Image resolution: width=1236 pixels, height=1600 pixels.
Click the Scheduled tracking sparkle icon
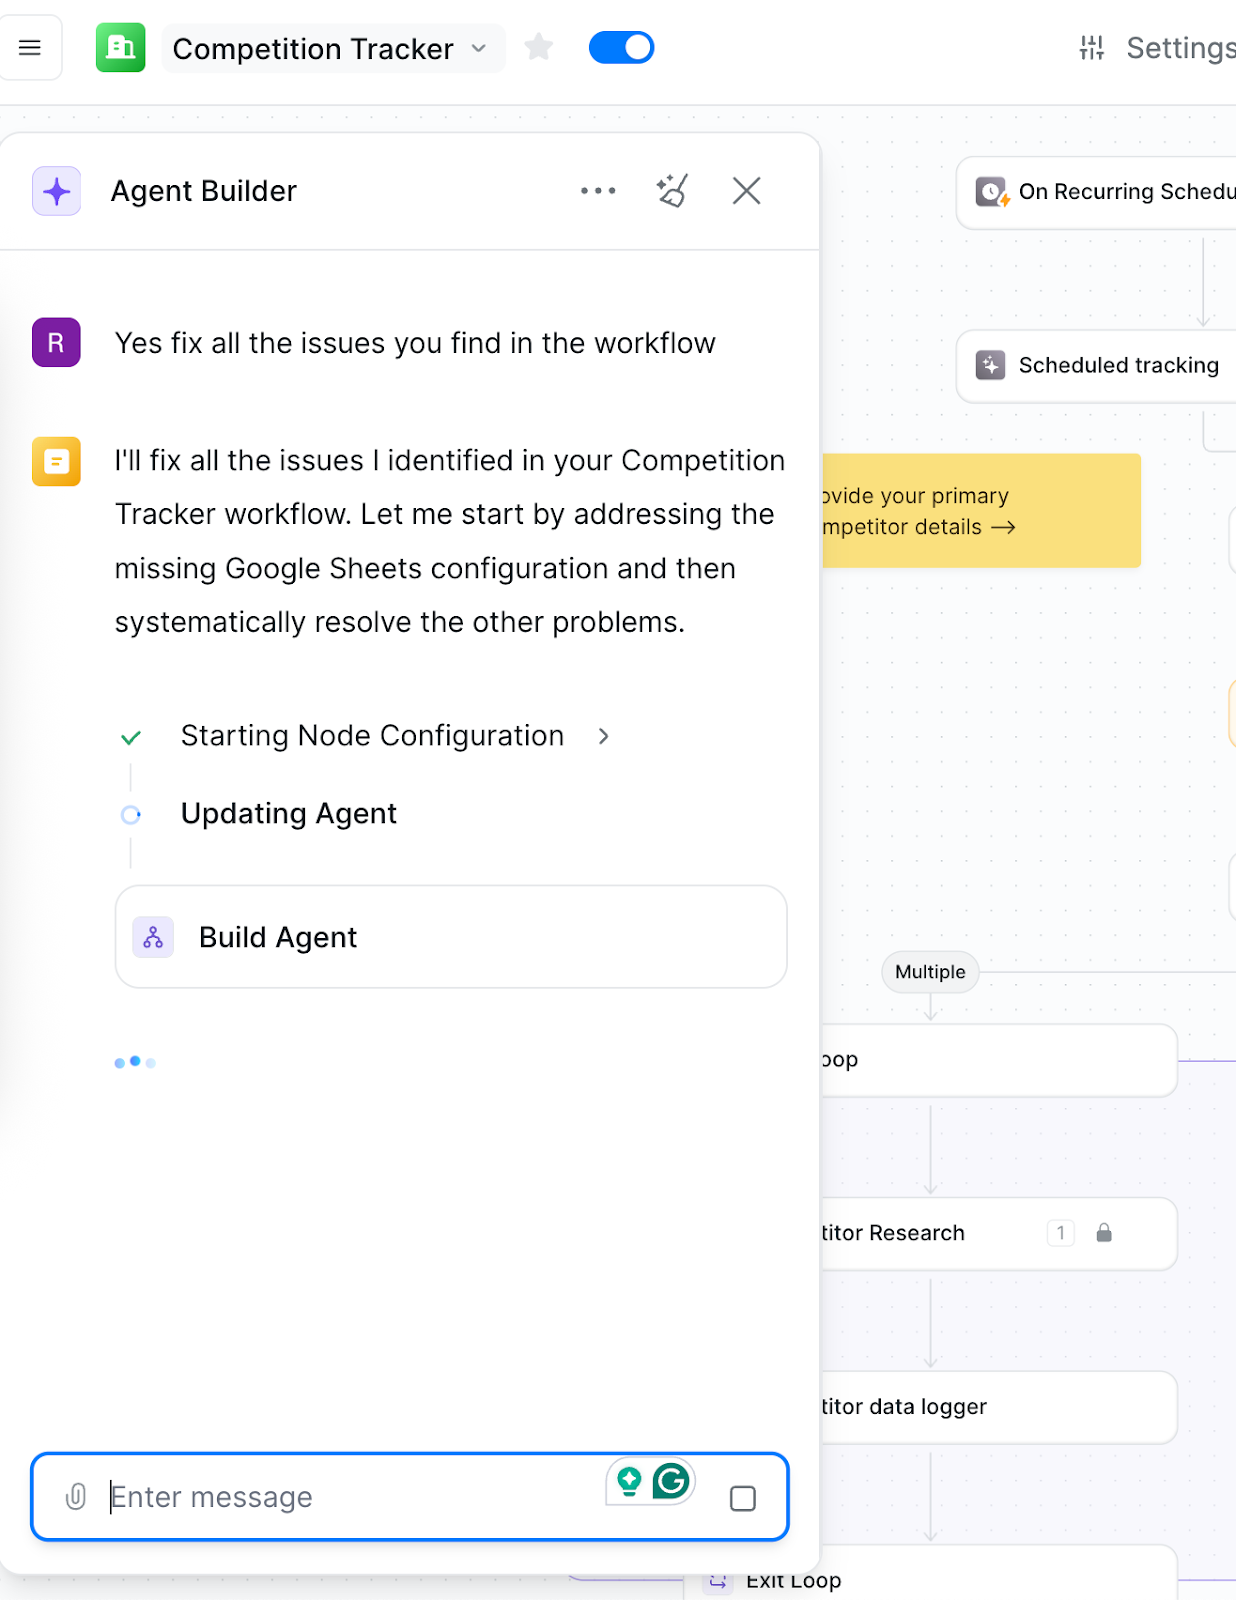(990, 365)
